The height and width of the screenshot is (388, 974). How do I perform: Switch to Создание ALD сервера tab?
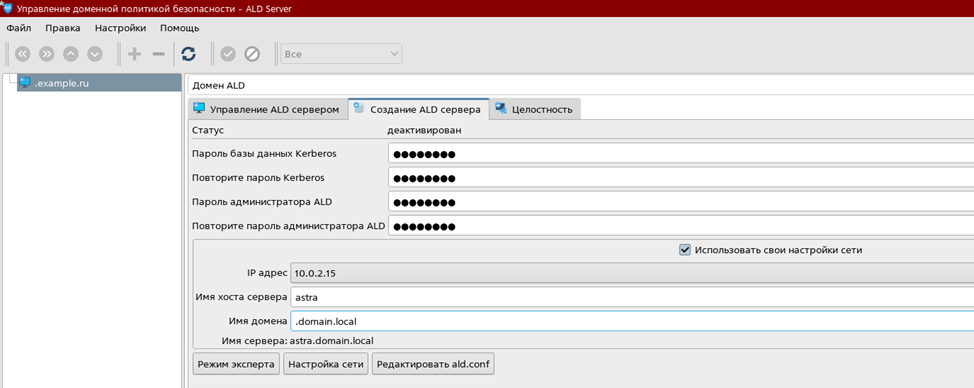[418, 109]
